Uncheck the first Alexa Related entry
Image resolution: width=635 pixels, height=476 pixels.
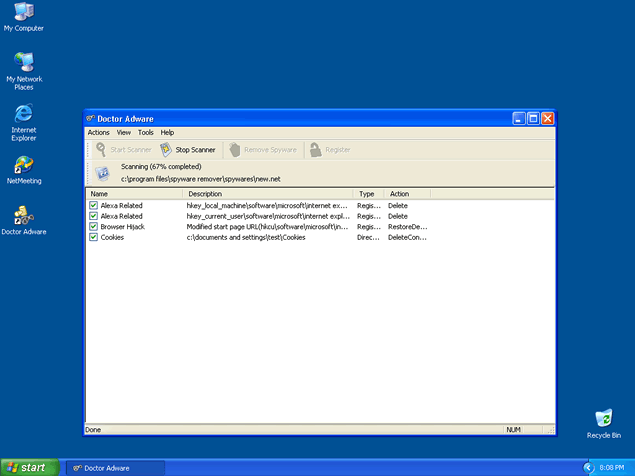(x=93, y=206)
